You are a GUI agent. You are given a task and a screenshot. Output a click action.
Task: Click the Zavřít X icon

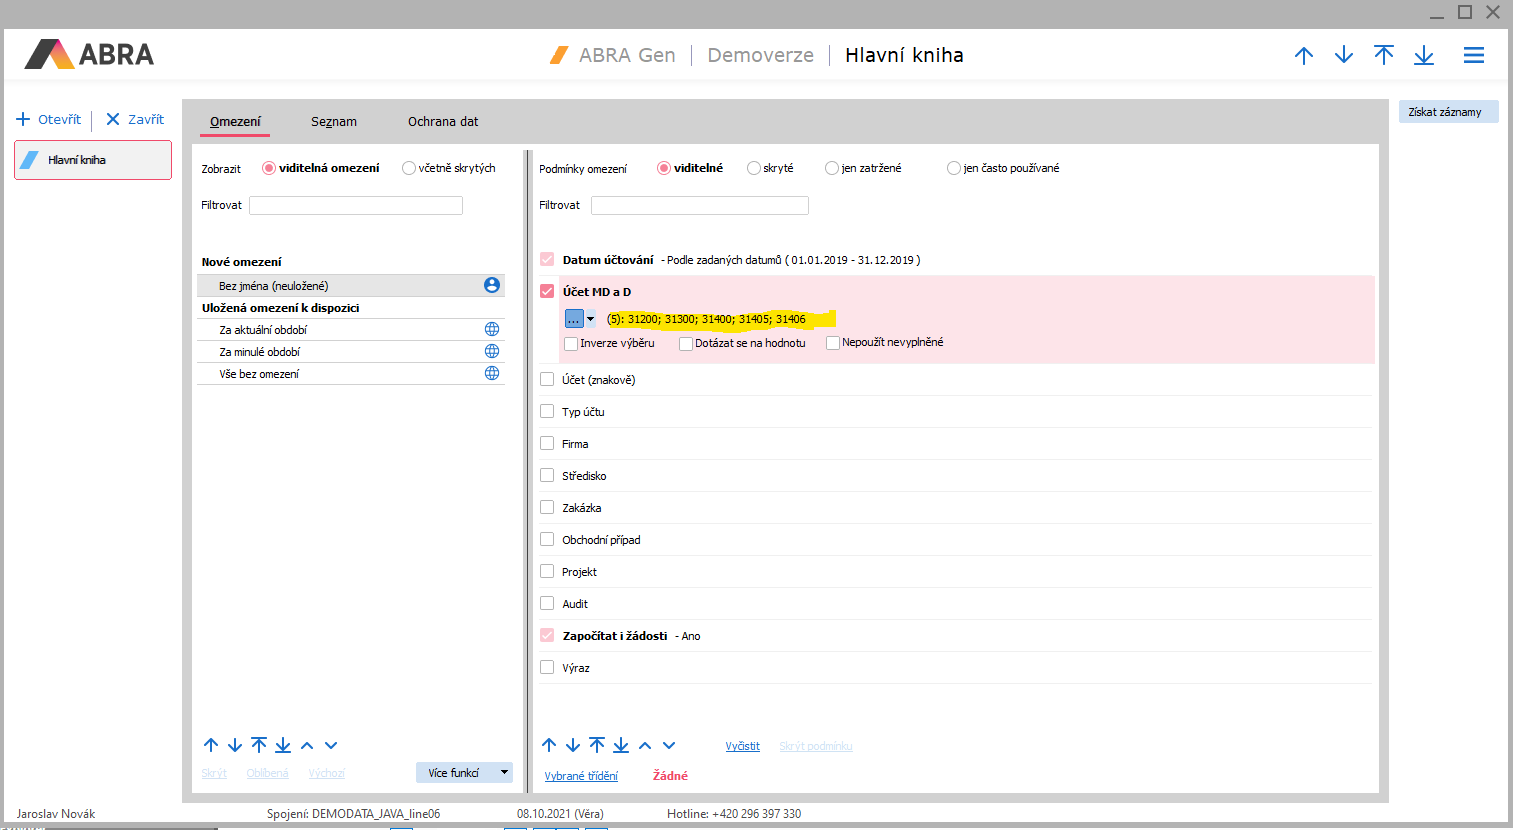coord(113,119)
